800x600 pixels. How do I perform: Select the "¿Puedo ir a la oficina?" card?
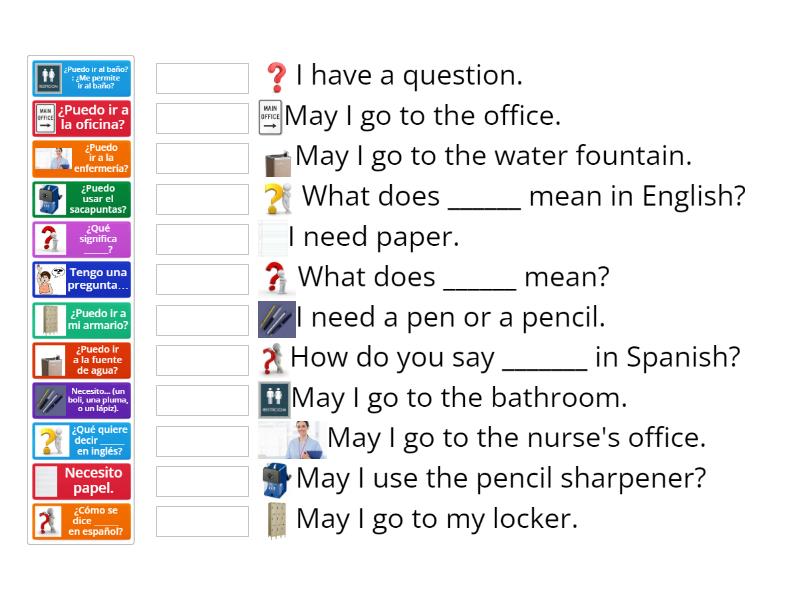[82, 117]
